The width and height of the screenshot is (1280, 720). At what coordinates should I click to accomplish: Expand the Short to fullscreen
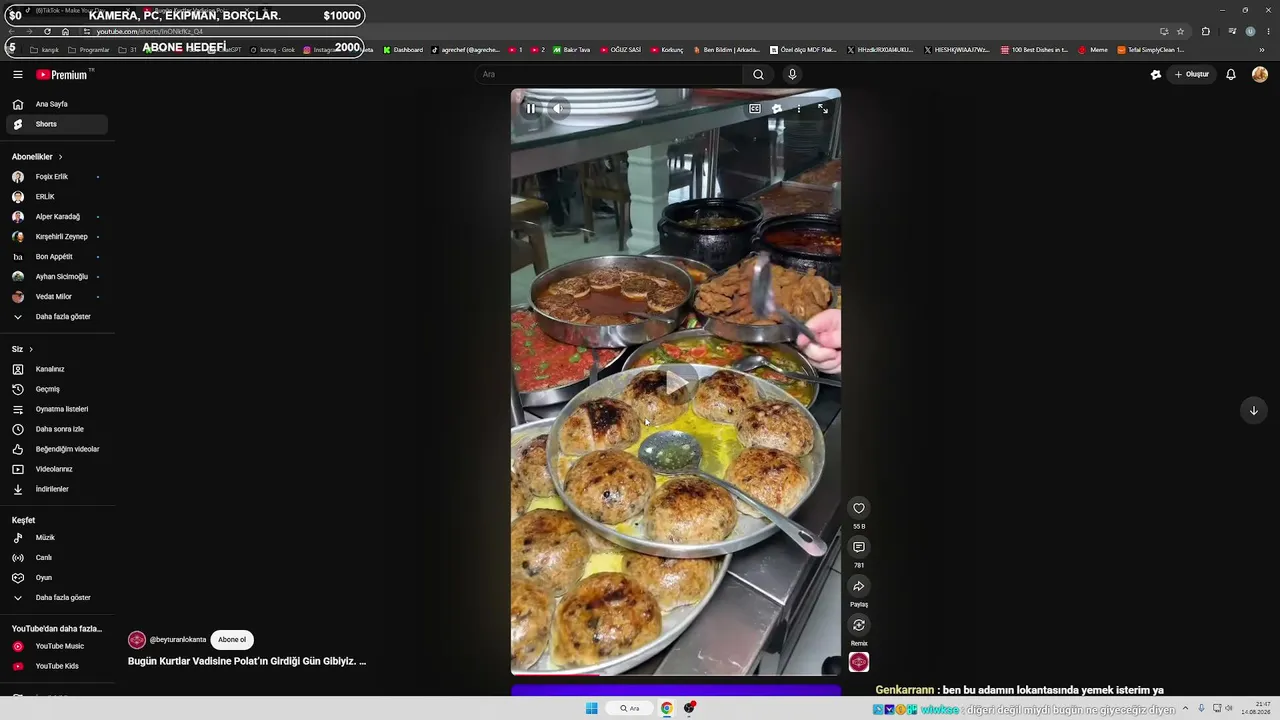823,109
